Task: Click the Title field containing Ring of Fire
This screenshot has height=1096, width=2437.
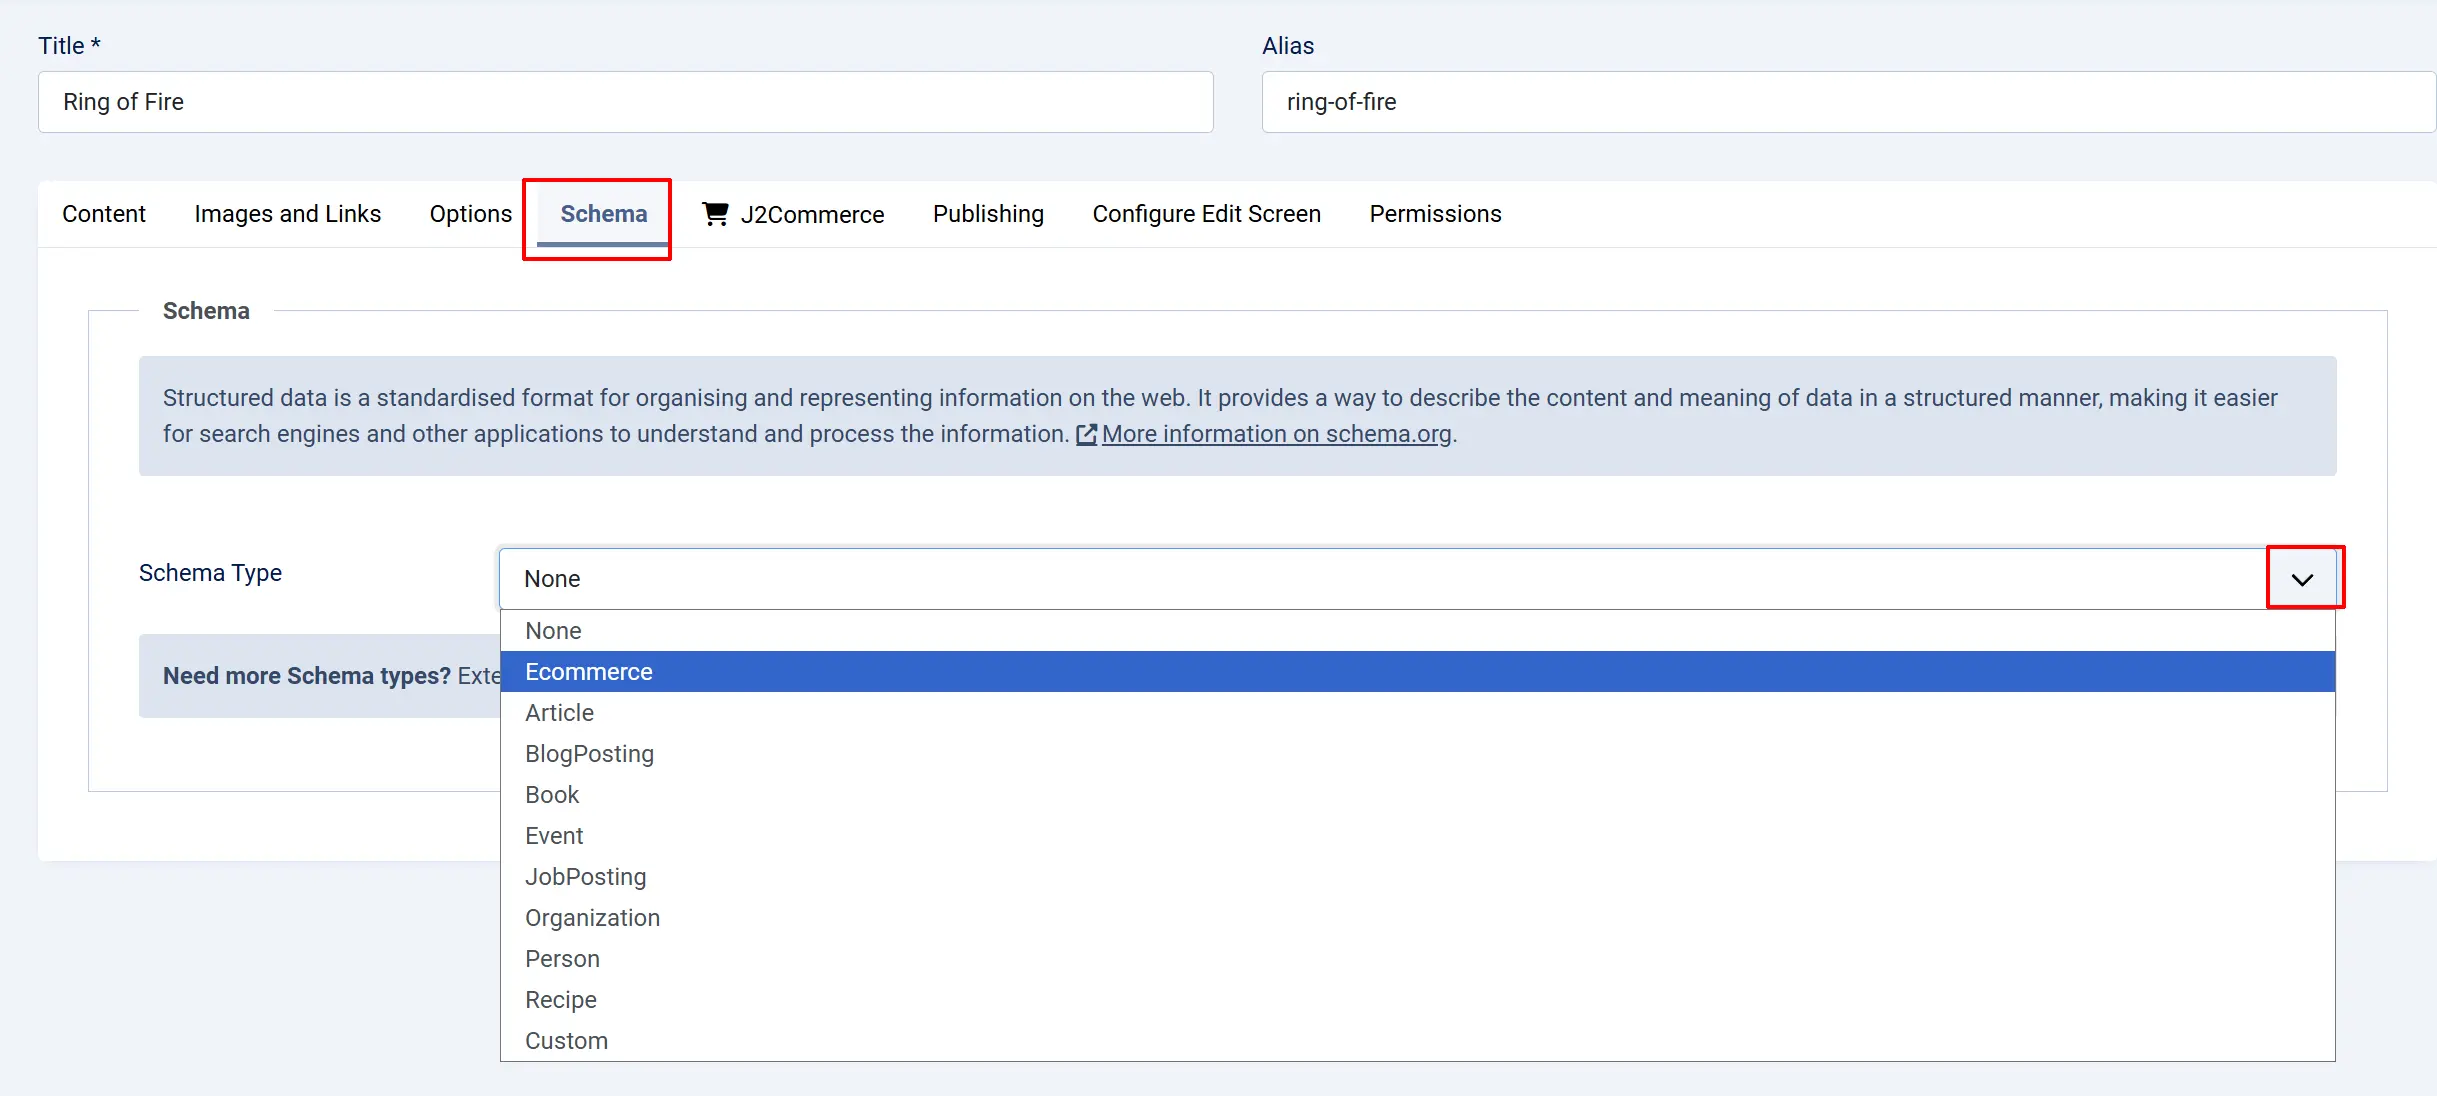Action: tap(626, 102)
